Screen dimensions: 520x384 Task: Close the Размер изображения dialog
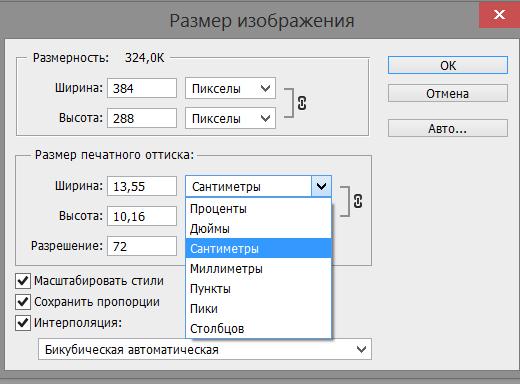499,14
